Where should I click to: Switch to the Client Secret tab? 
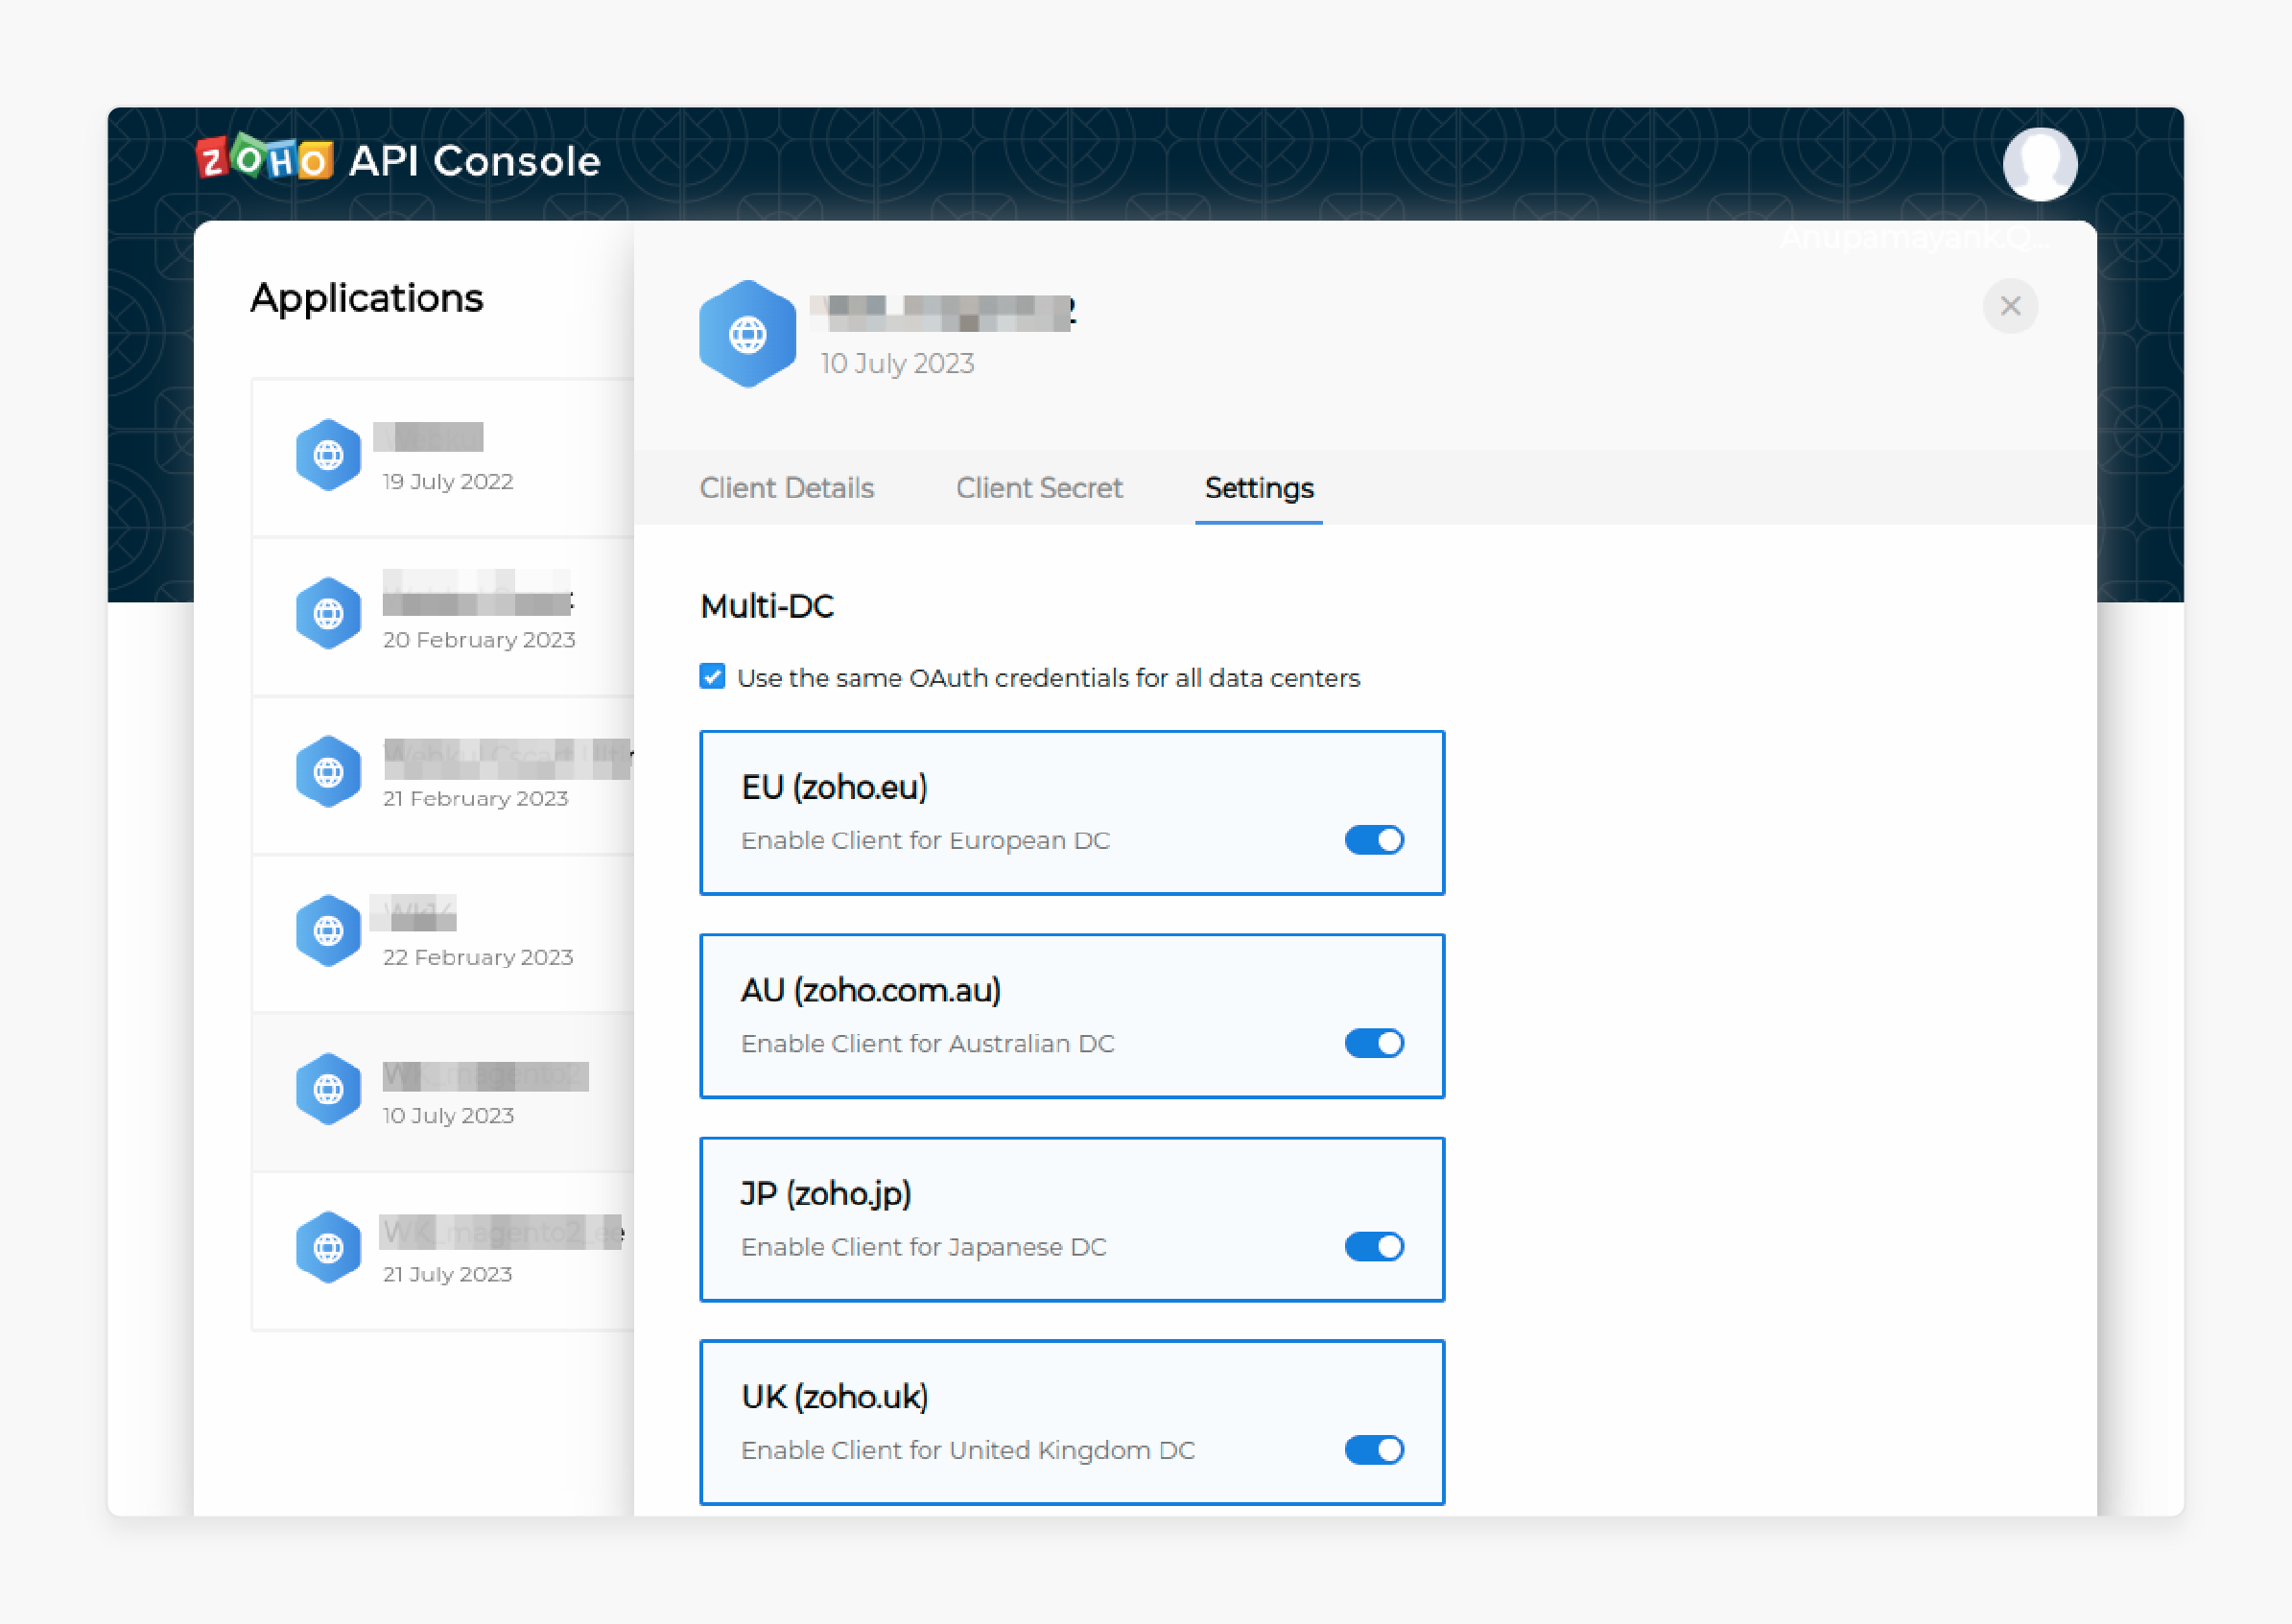pyautogui.click(x=1039, y=488)
